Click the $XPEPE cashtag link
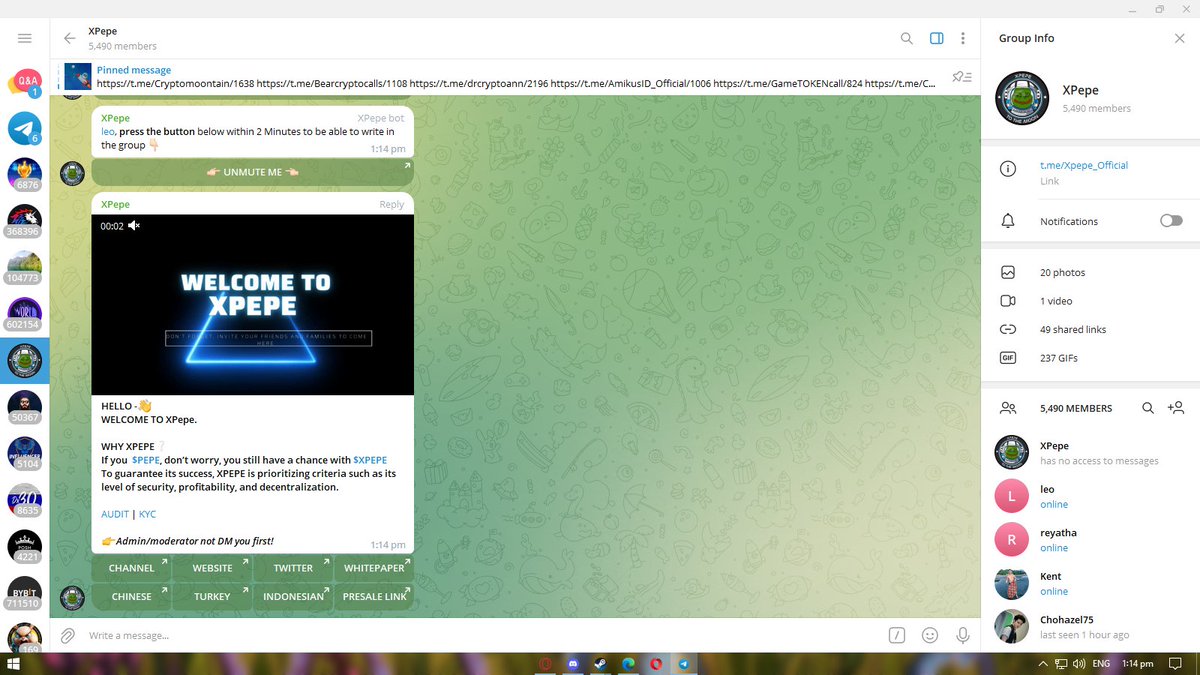 [x=370, y=460]
